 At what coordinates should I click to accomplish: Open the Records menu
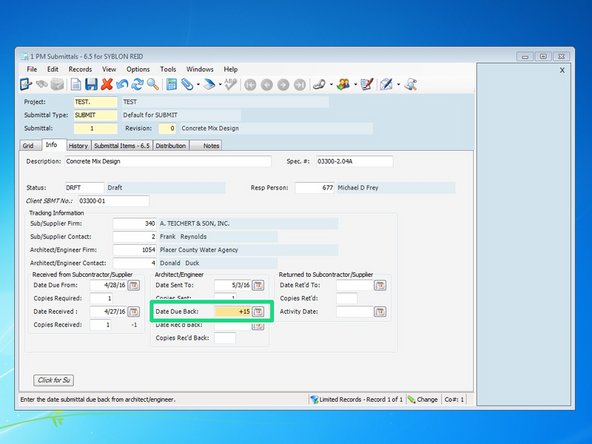[x=80, y=69]
